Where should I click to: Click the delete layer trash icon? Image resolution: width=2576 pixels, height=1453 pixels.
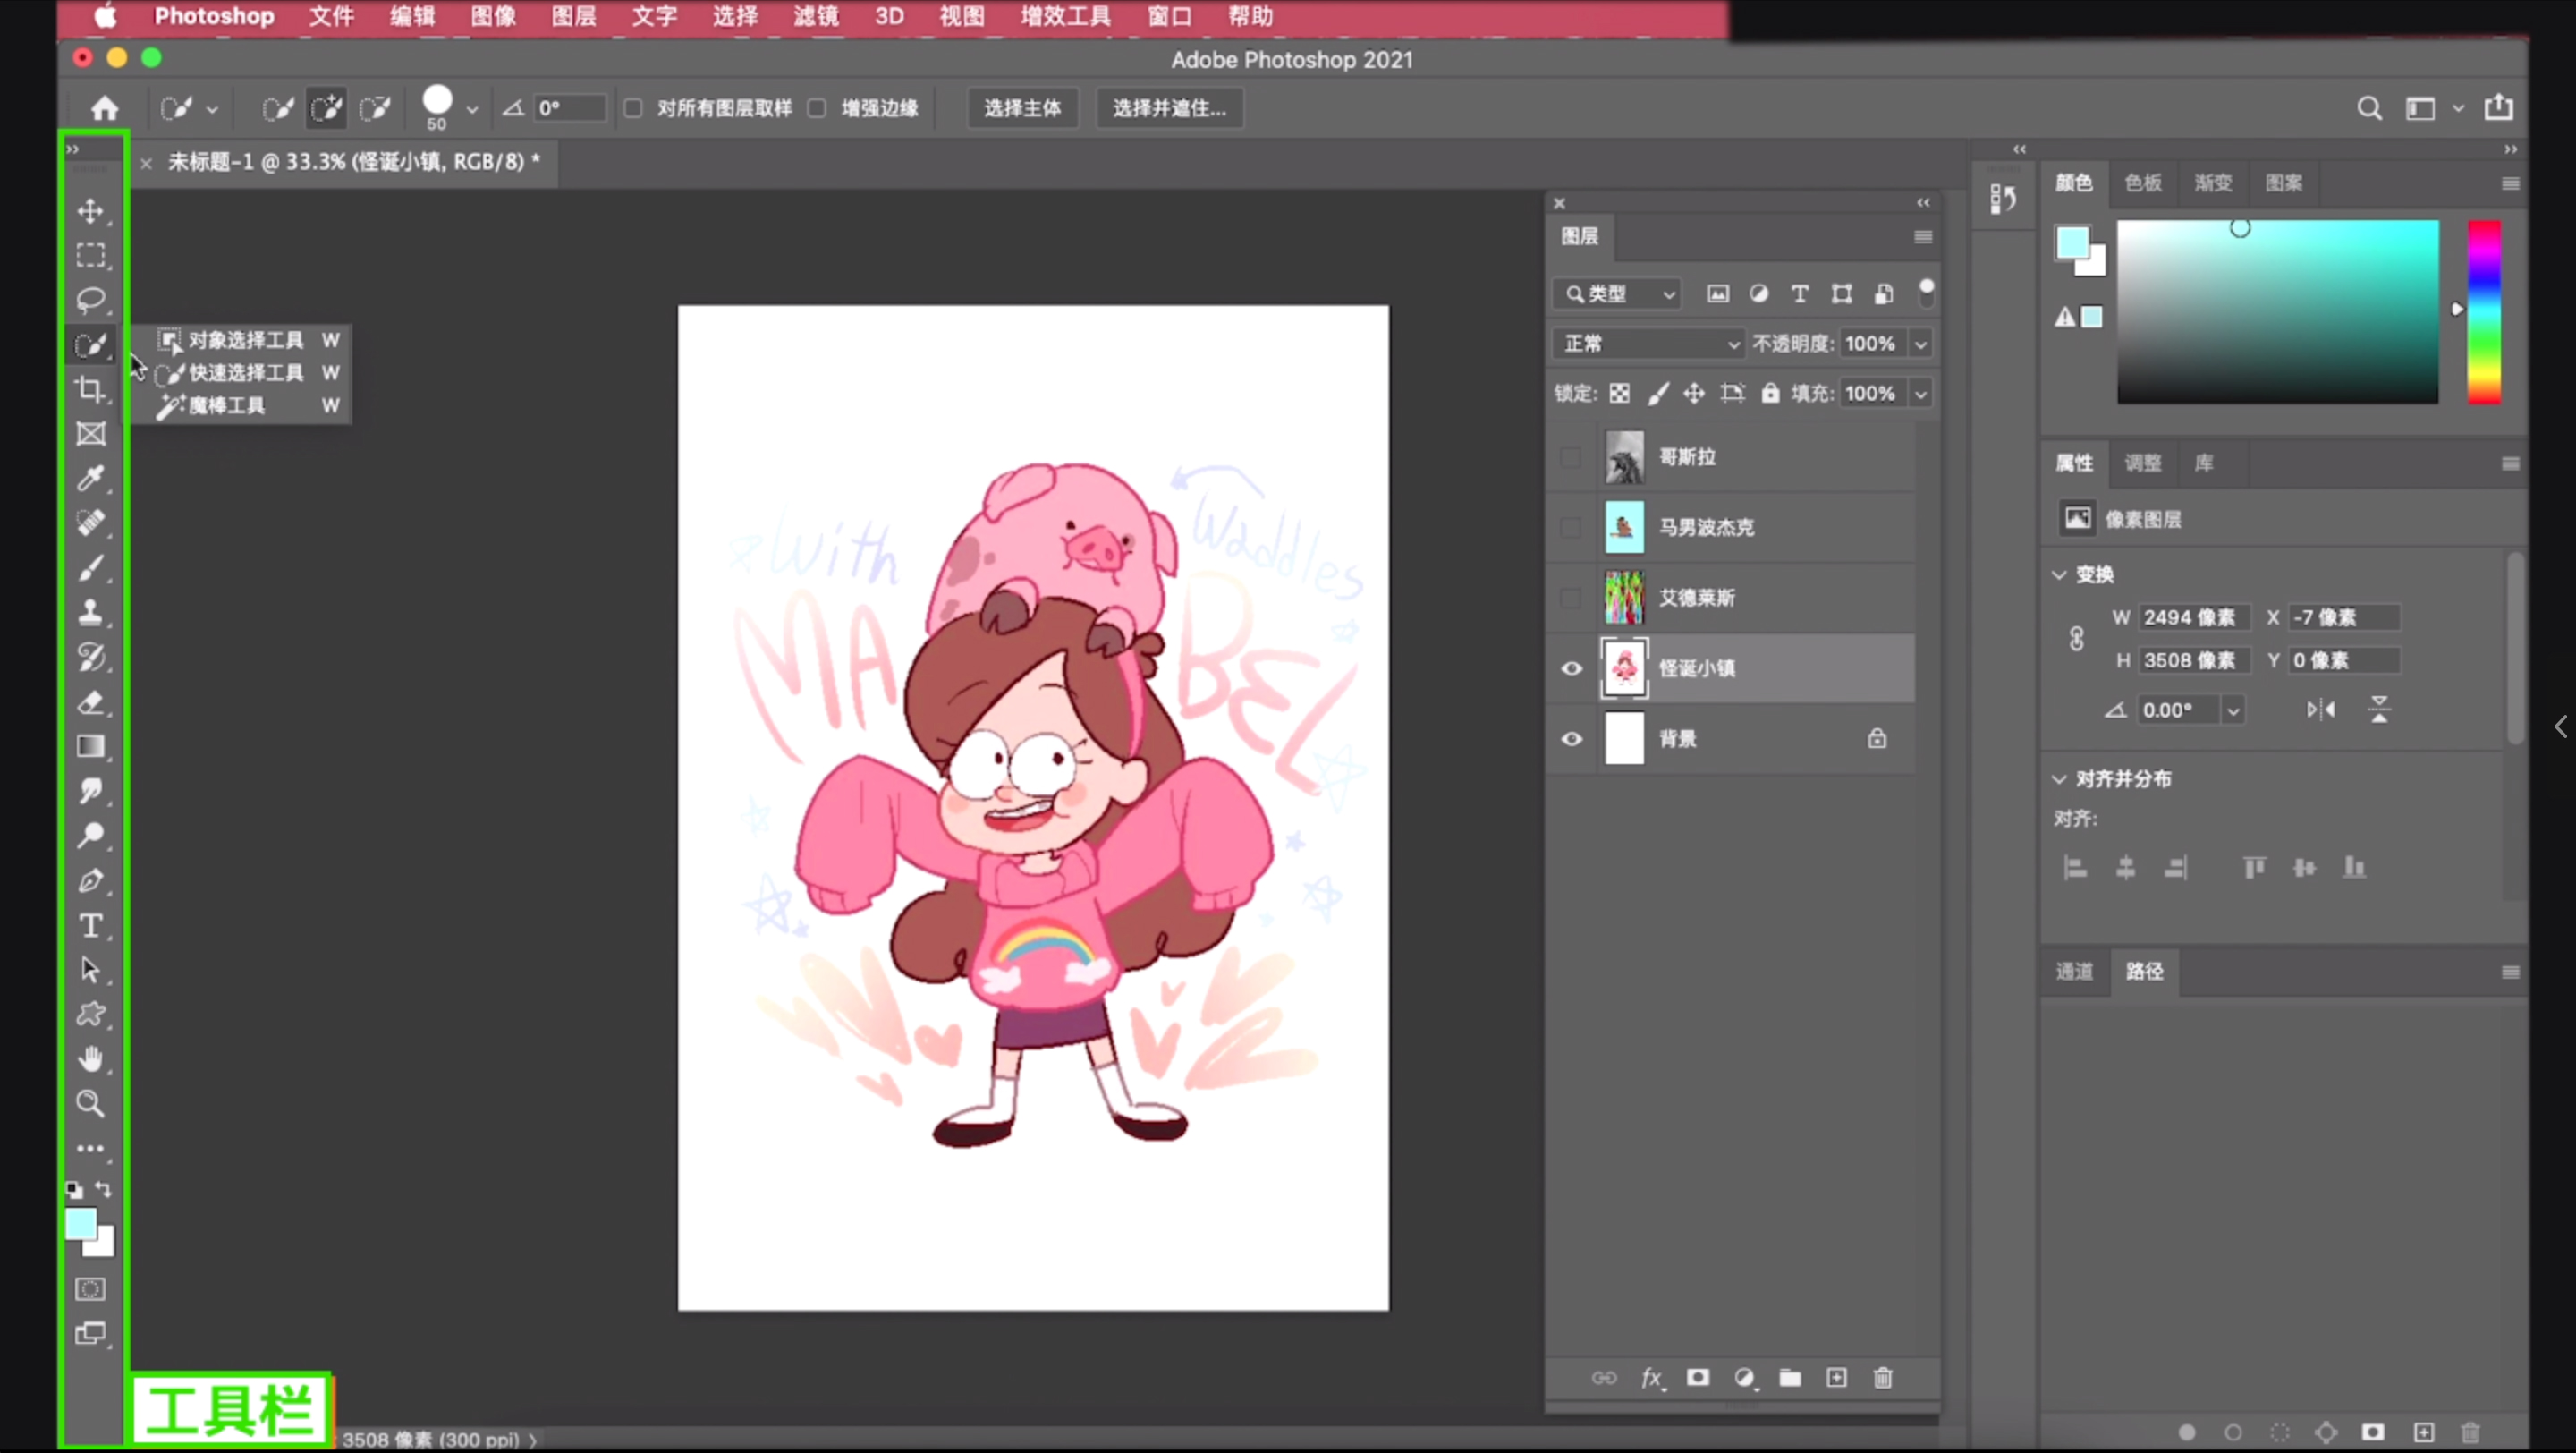tap(1883, 1378)
